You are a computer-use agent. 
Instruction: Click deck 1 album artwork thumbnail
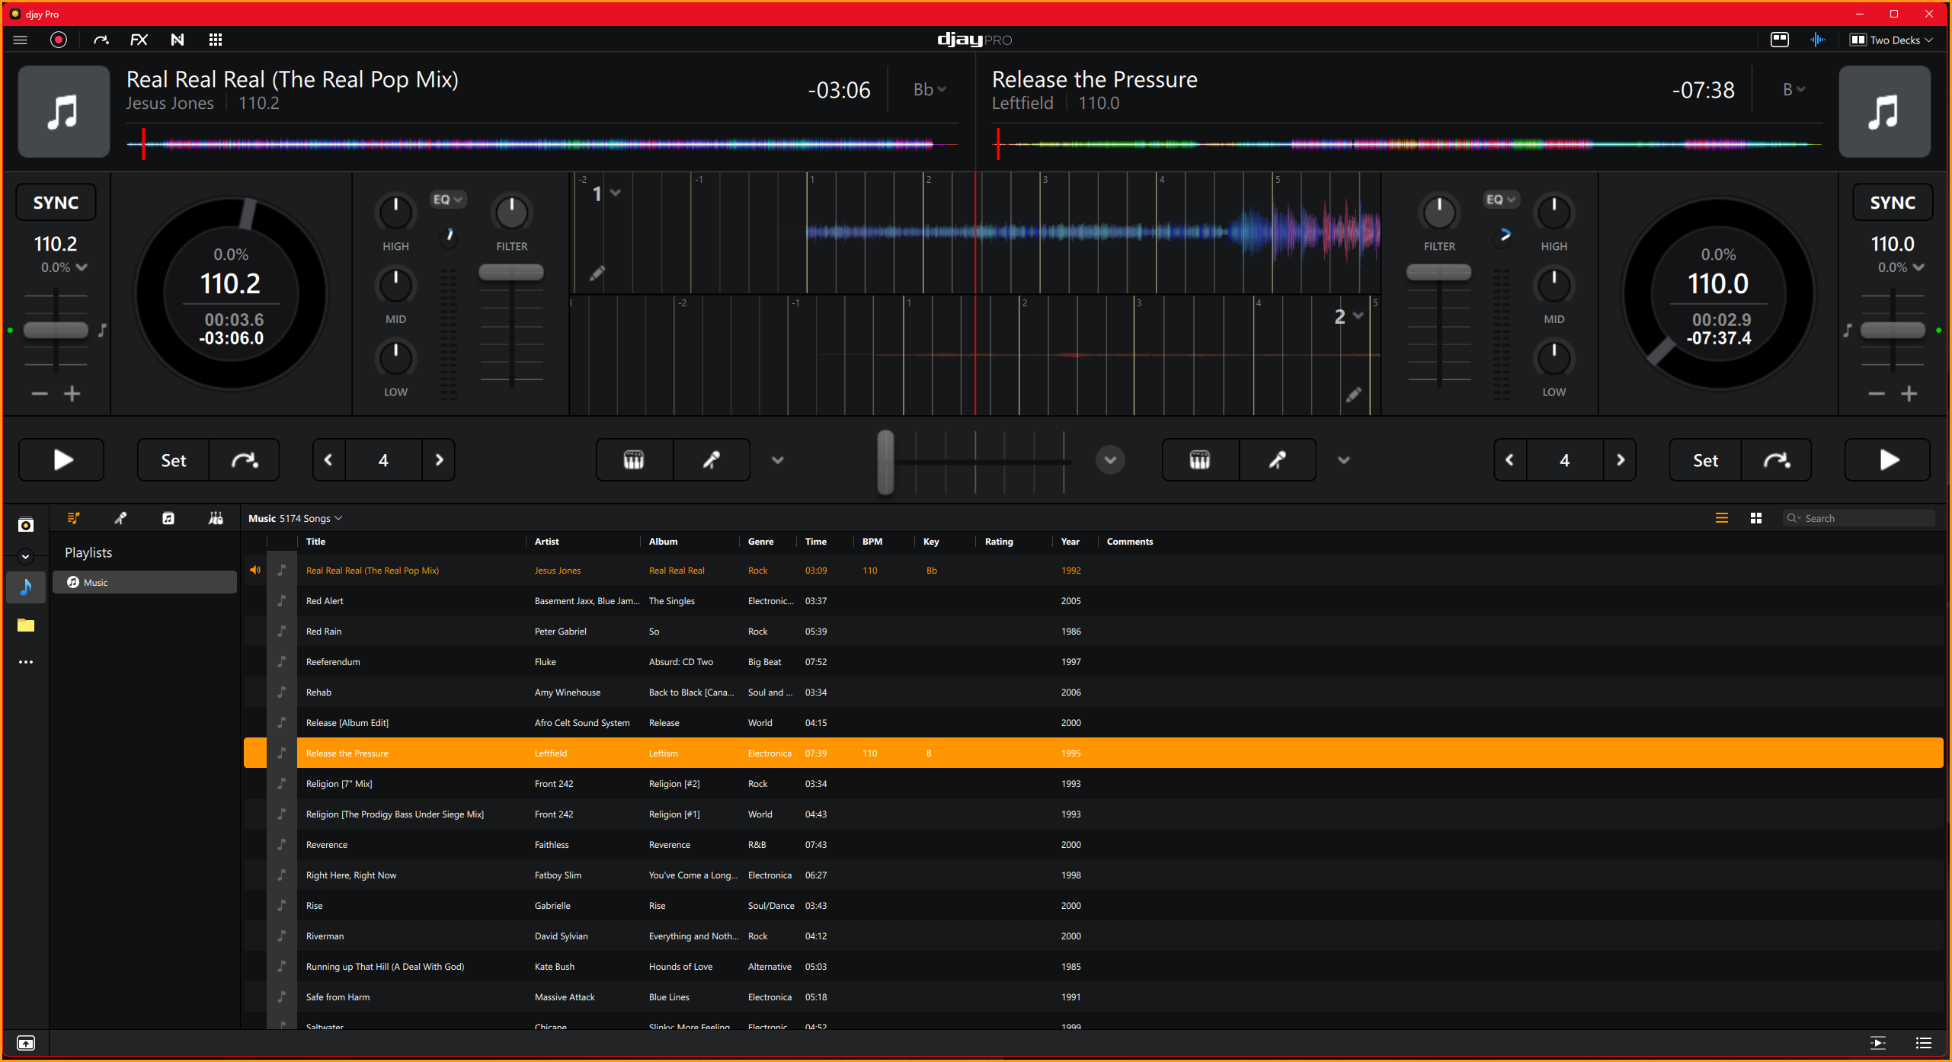coord(64,112)
